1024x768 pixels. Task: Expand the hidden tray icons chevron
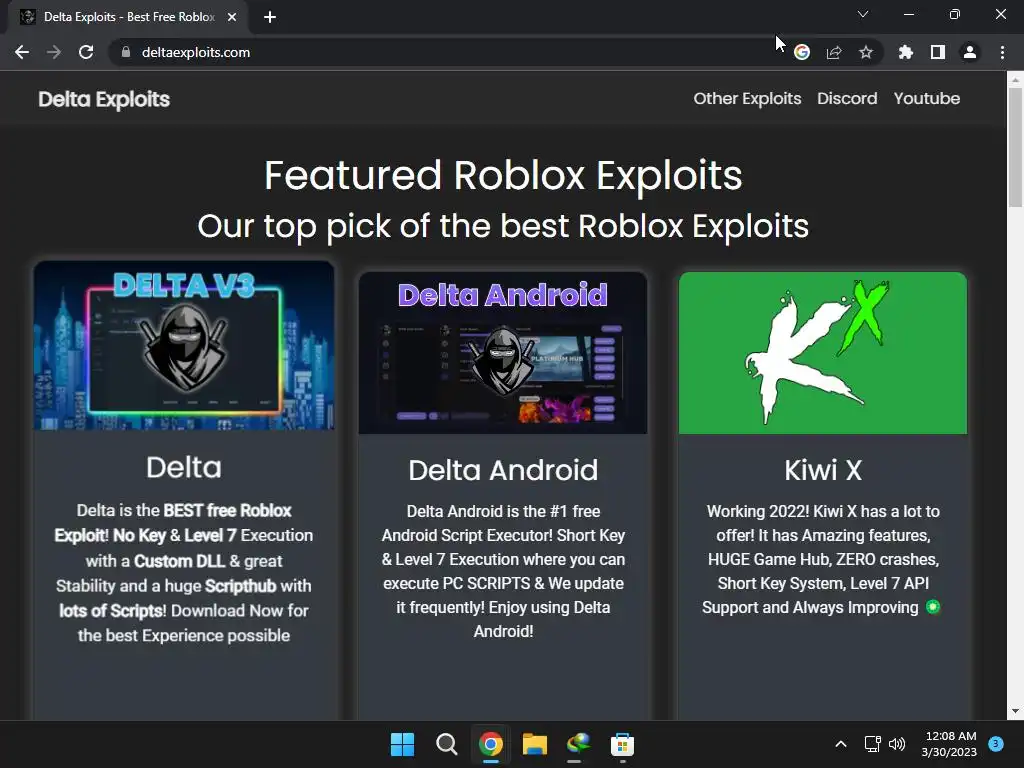[x=841, y=744]
